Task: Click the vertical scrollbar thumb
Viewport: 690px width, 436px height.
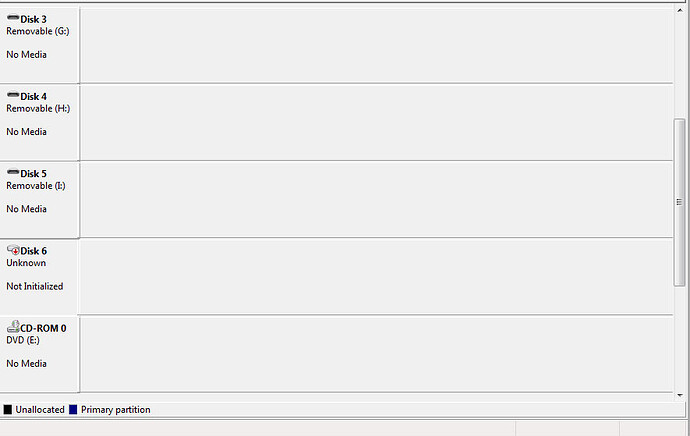Action: [679, 202]
